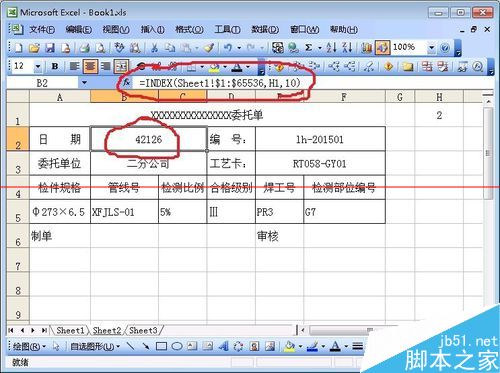This screenshot has height=373, width=500.
Task: Click inside the Name Box showing B2
Action: point(42,83)
